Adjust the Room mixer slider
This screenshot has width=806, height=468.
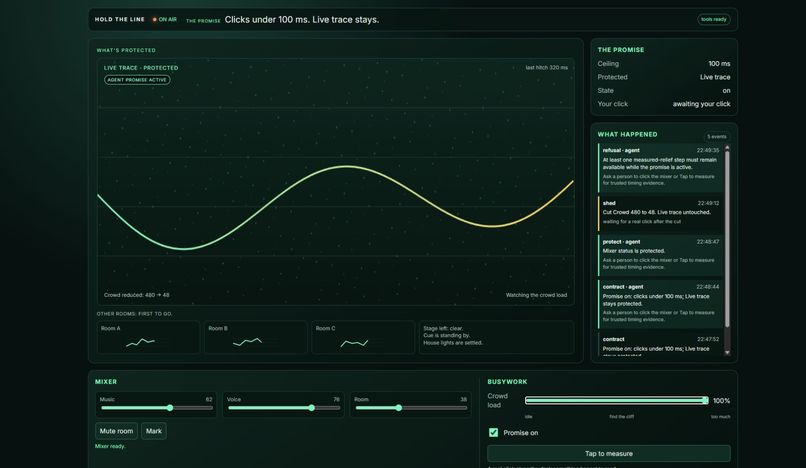point(411,408)
